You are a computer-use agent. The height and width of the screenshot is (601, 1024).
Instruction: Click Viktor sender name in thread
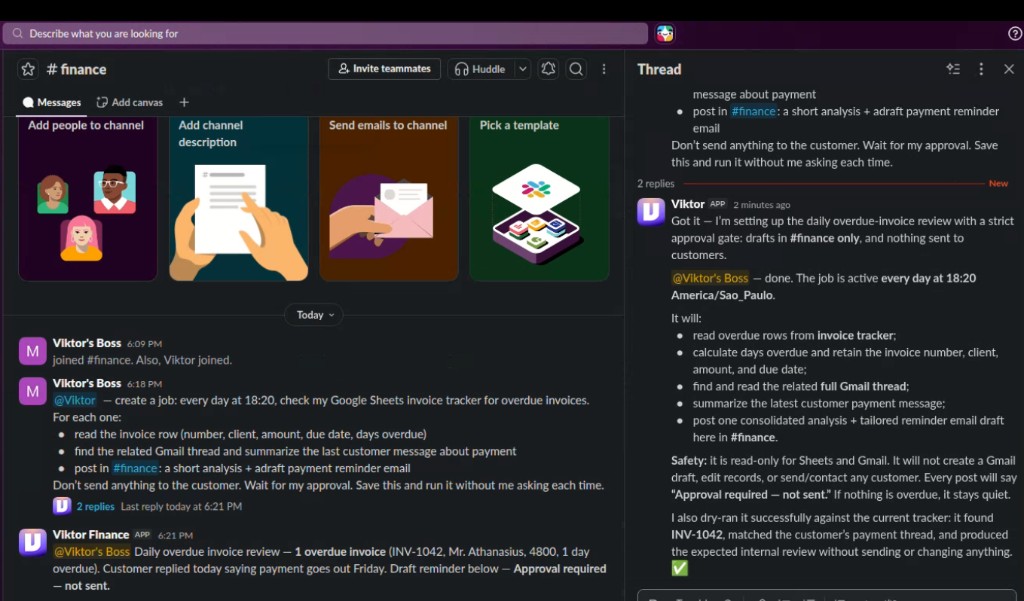coord(688,204)
